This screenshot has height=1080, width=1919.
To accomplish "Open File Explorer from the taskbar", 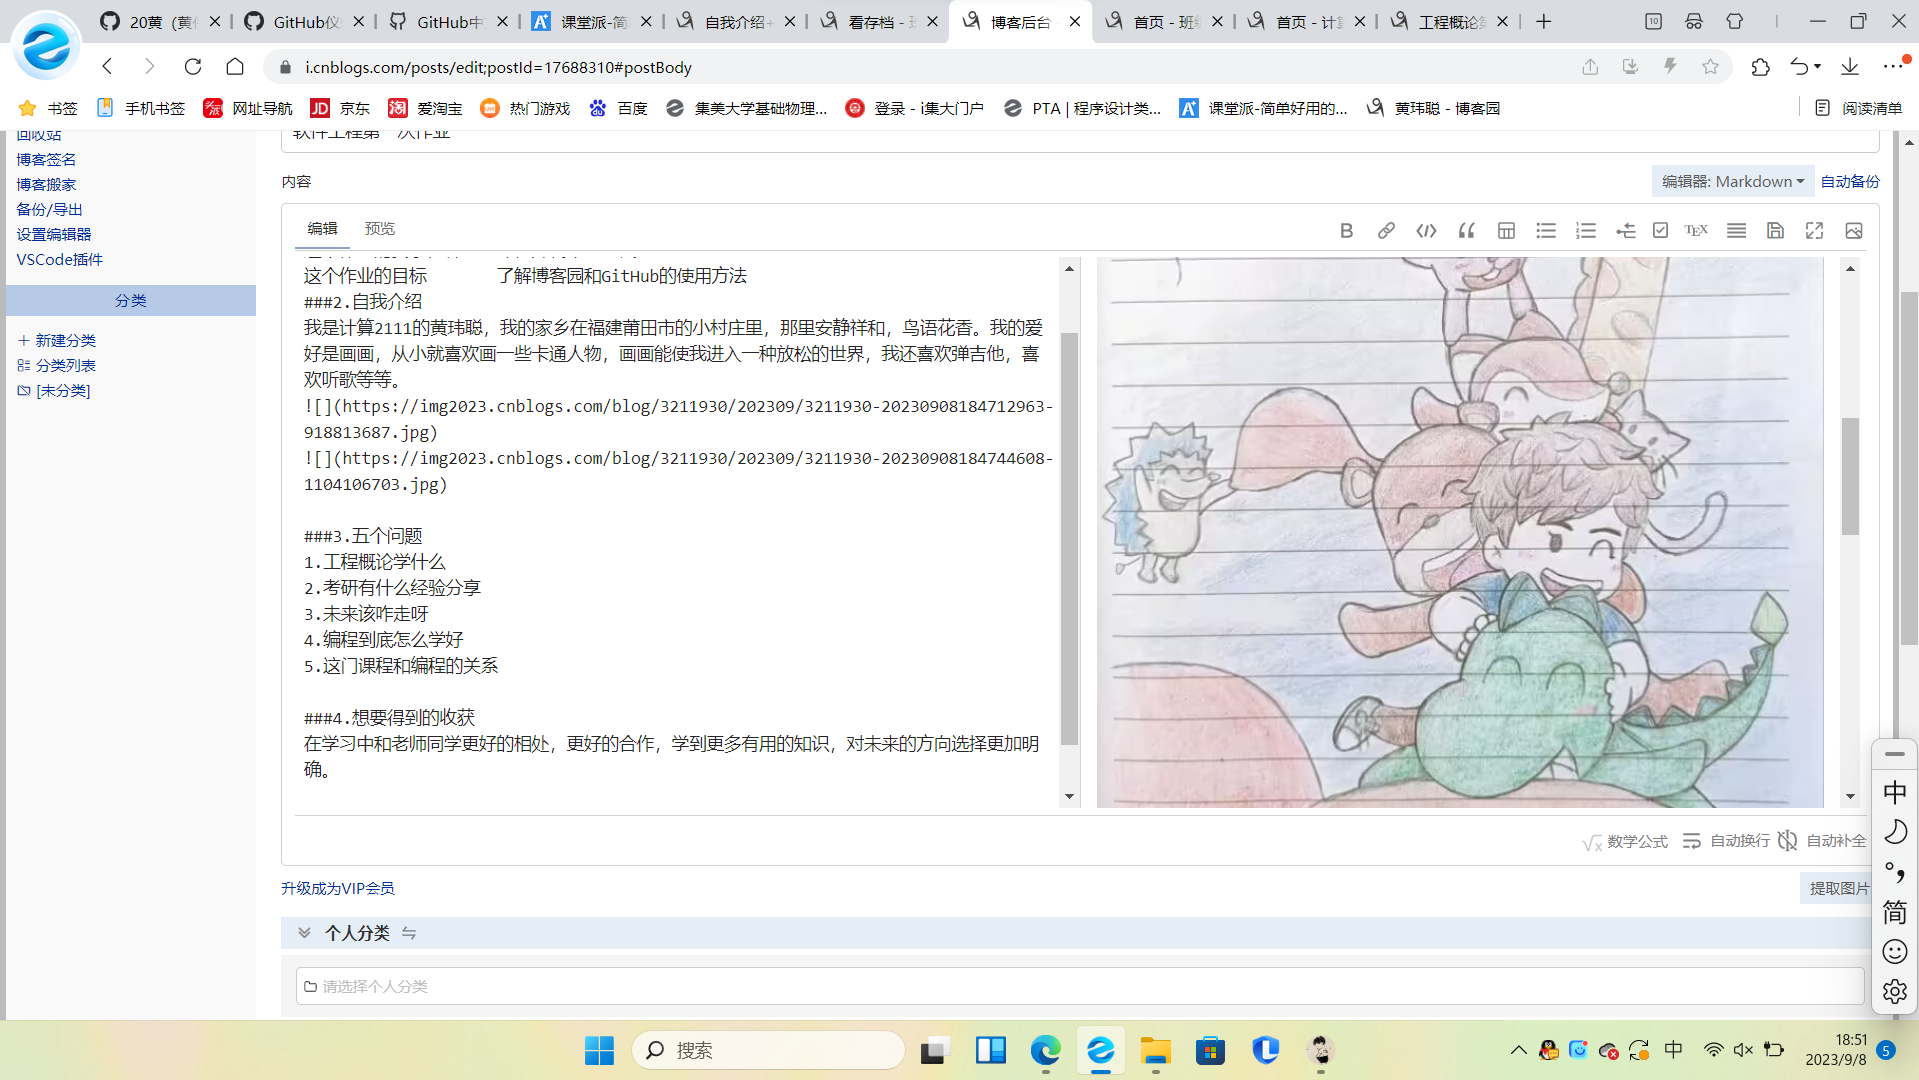I will pos(1156,1050).
